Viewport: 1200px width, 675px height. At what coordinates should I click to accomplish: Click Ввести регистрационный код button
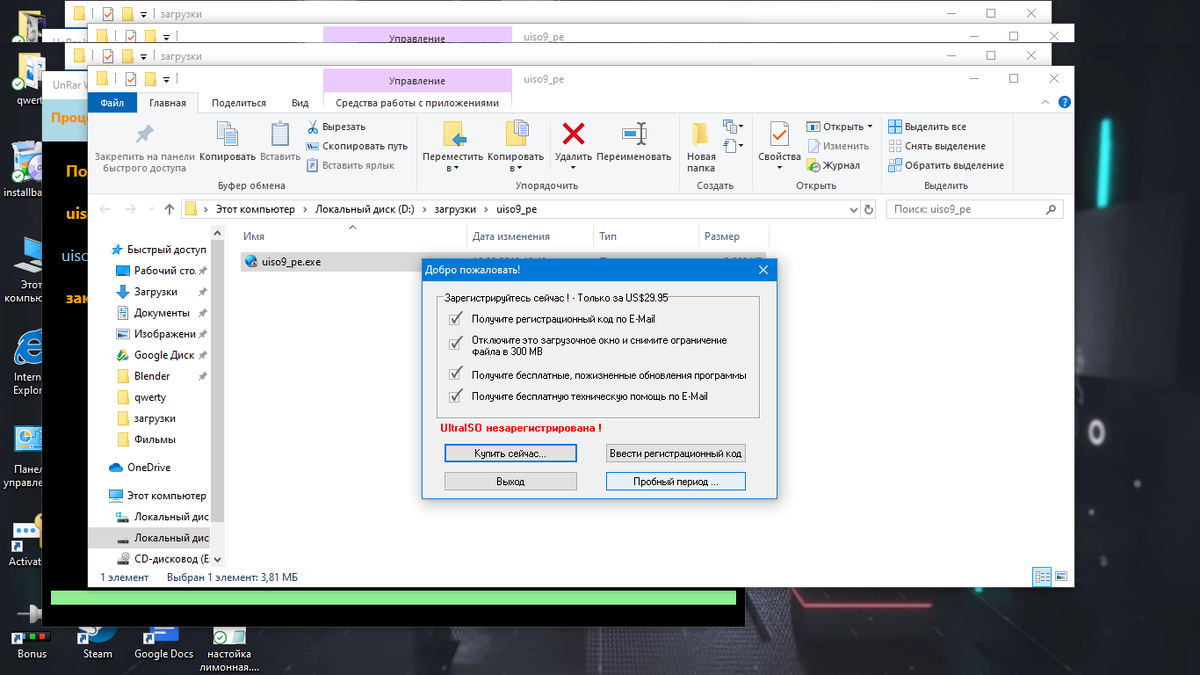[x=676, y=453]
